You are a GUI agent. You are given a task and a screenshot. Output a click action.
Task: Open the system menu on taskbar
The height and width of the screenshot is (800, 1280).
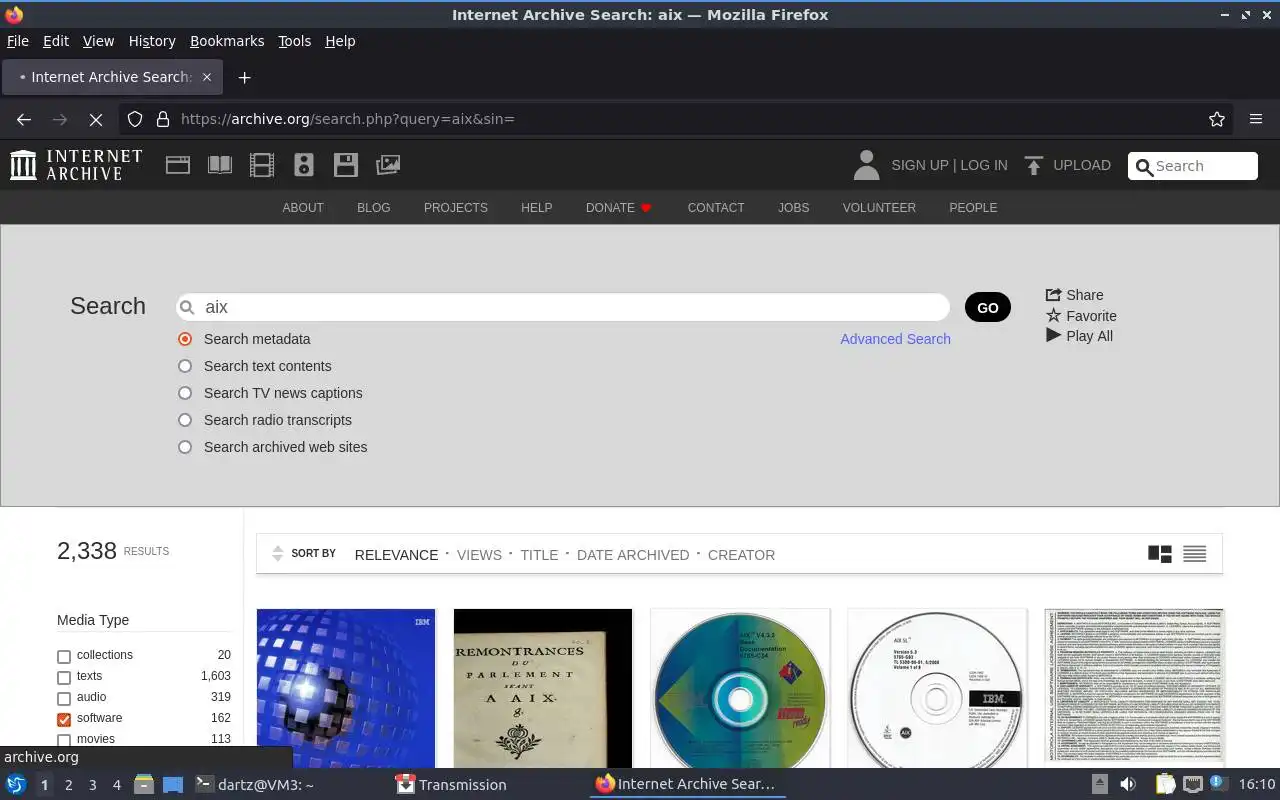(16, 784)
